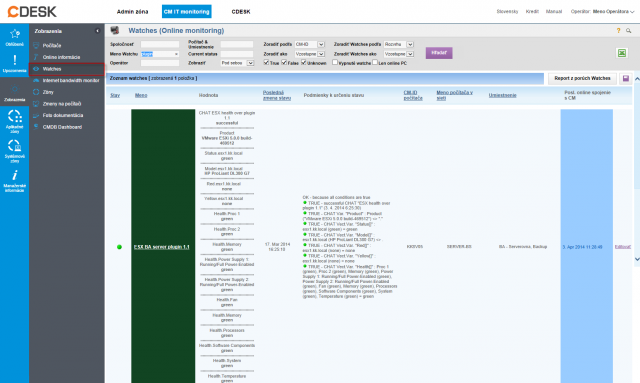Open the Zoradiť Watches ako dropdown
The width and height of the screenshot is (640, 383).
click(x=399, y=54)
